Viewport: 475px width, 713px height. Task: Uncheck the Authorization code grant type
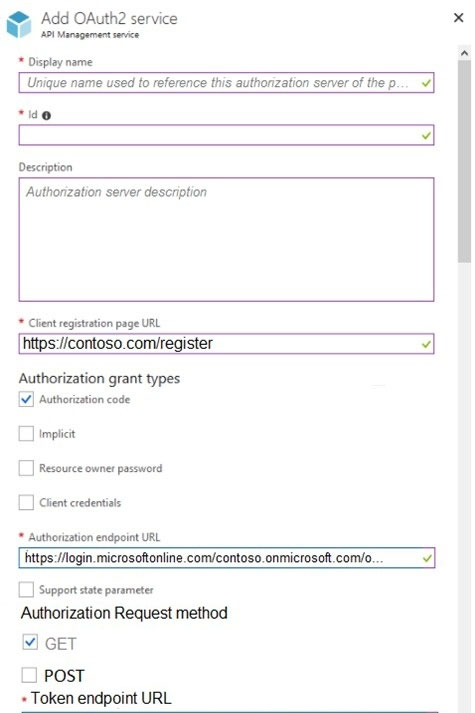(26, 399)
